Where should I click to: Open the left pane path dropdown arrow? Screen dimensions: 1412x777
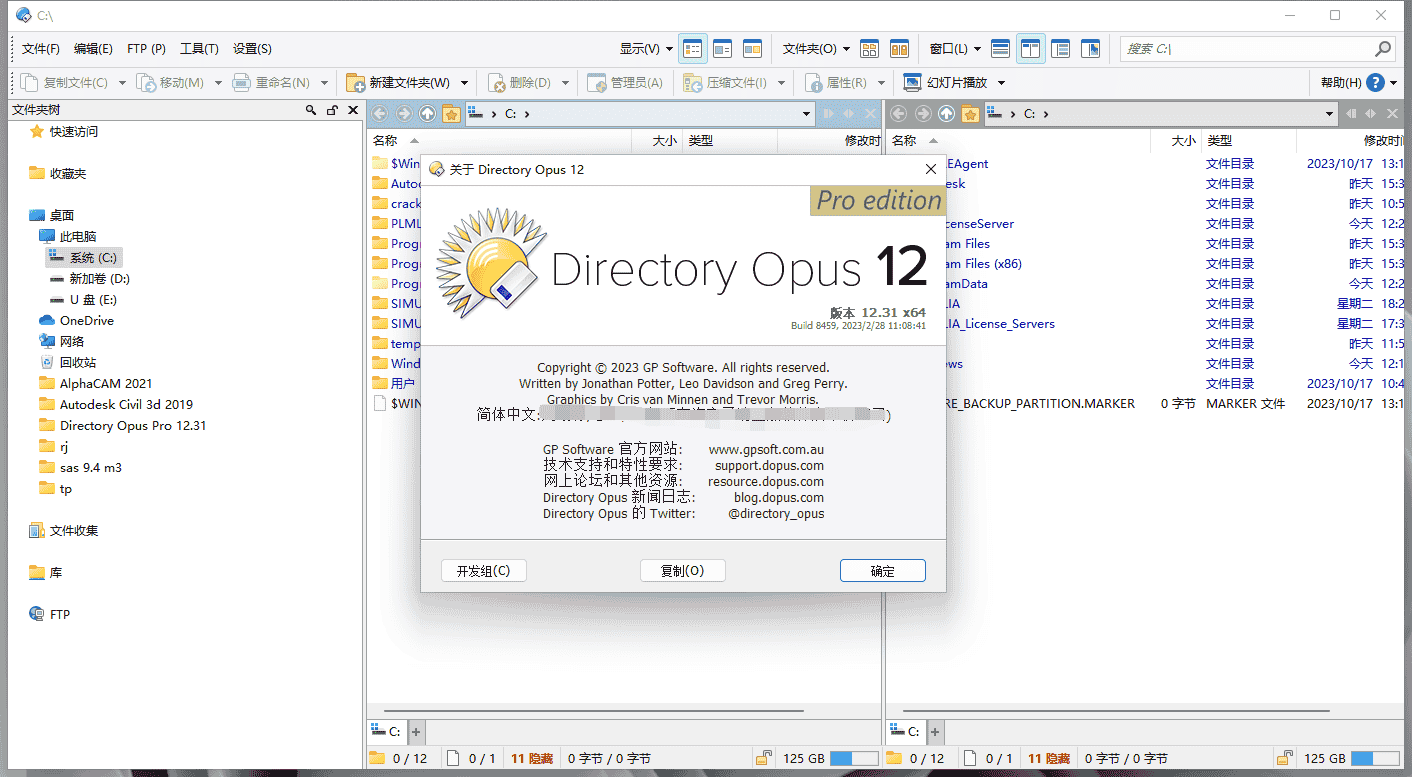(807, 114)
